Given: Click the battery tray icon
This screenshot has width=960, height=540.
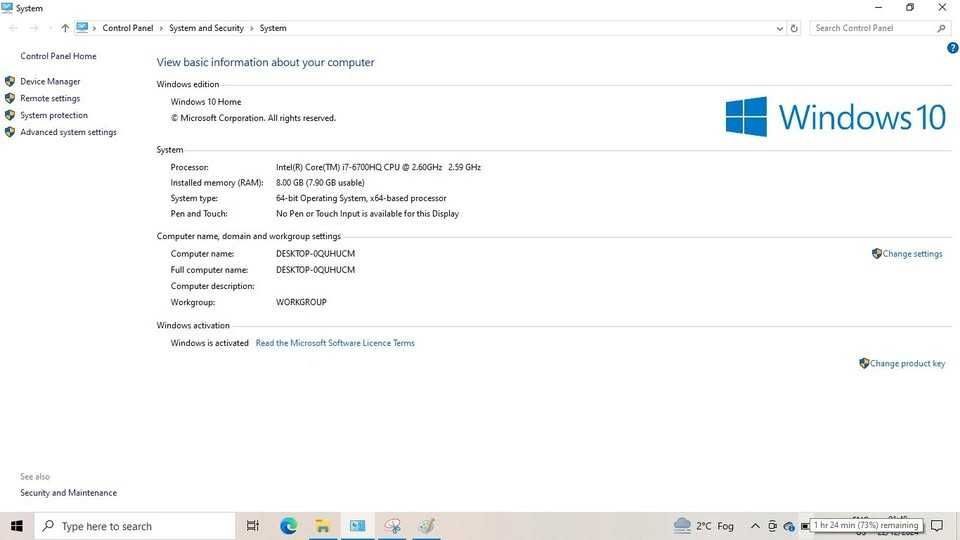Looking at the screenshot, I should [x=804, y=526].
